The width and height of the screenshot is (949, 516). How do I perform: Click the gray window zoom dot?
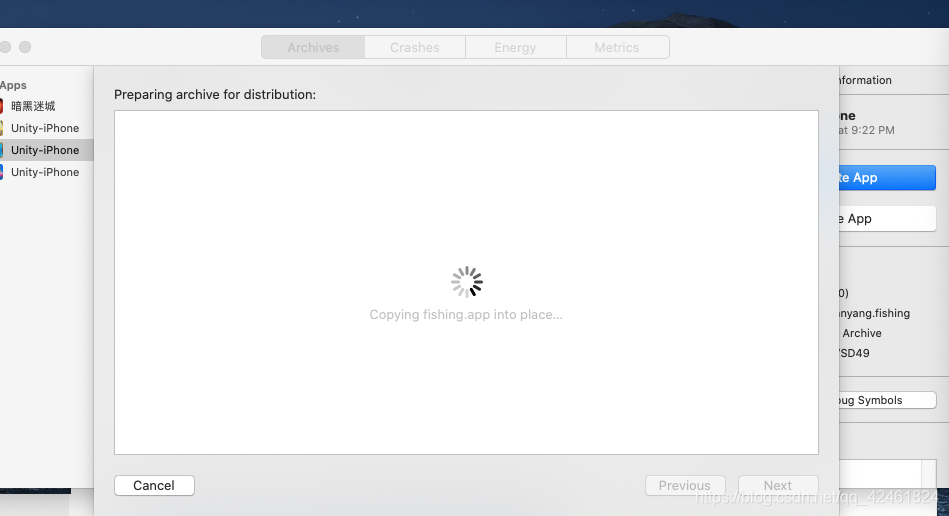(x=25, y=47)
